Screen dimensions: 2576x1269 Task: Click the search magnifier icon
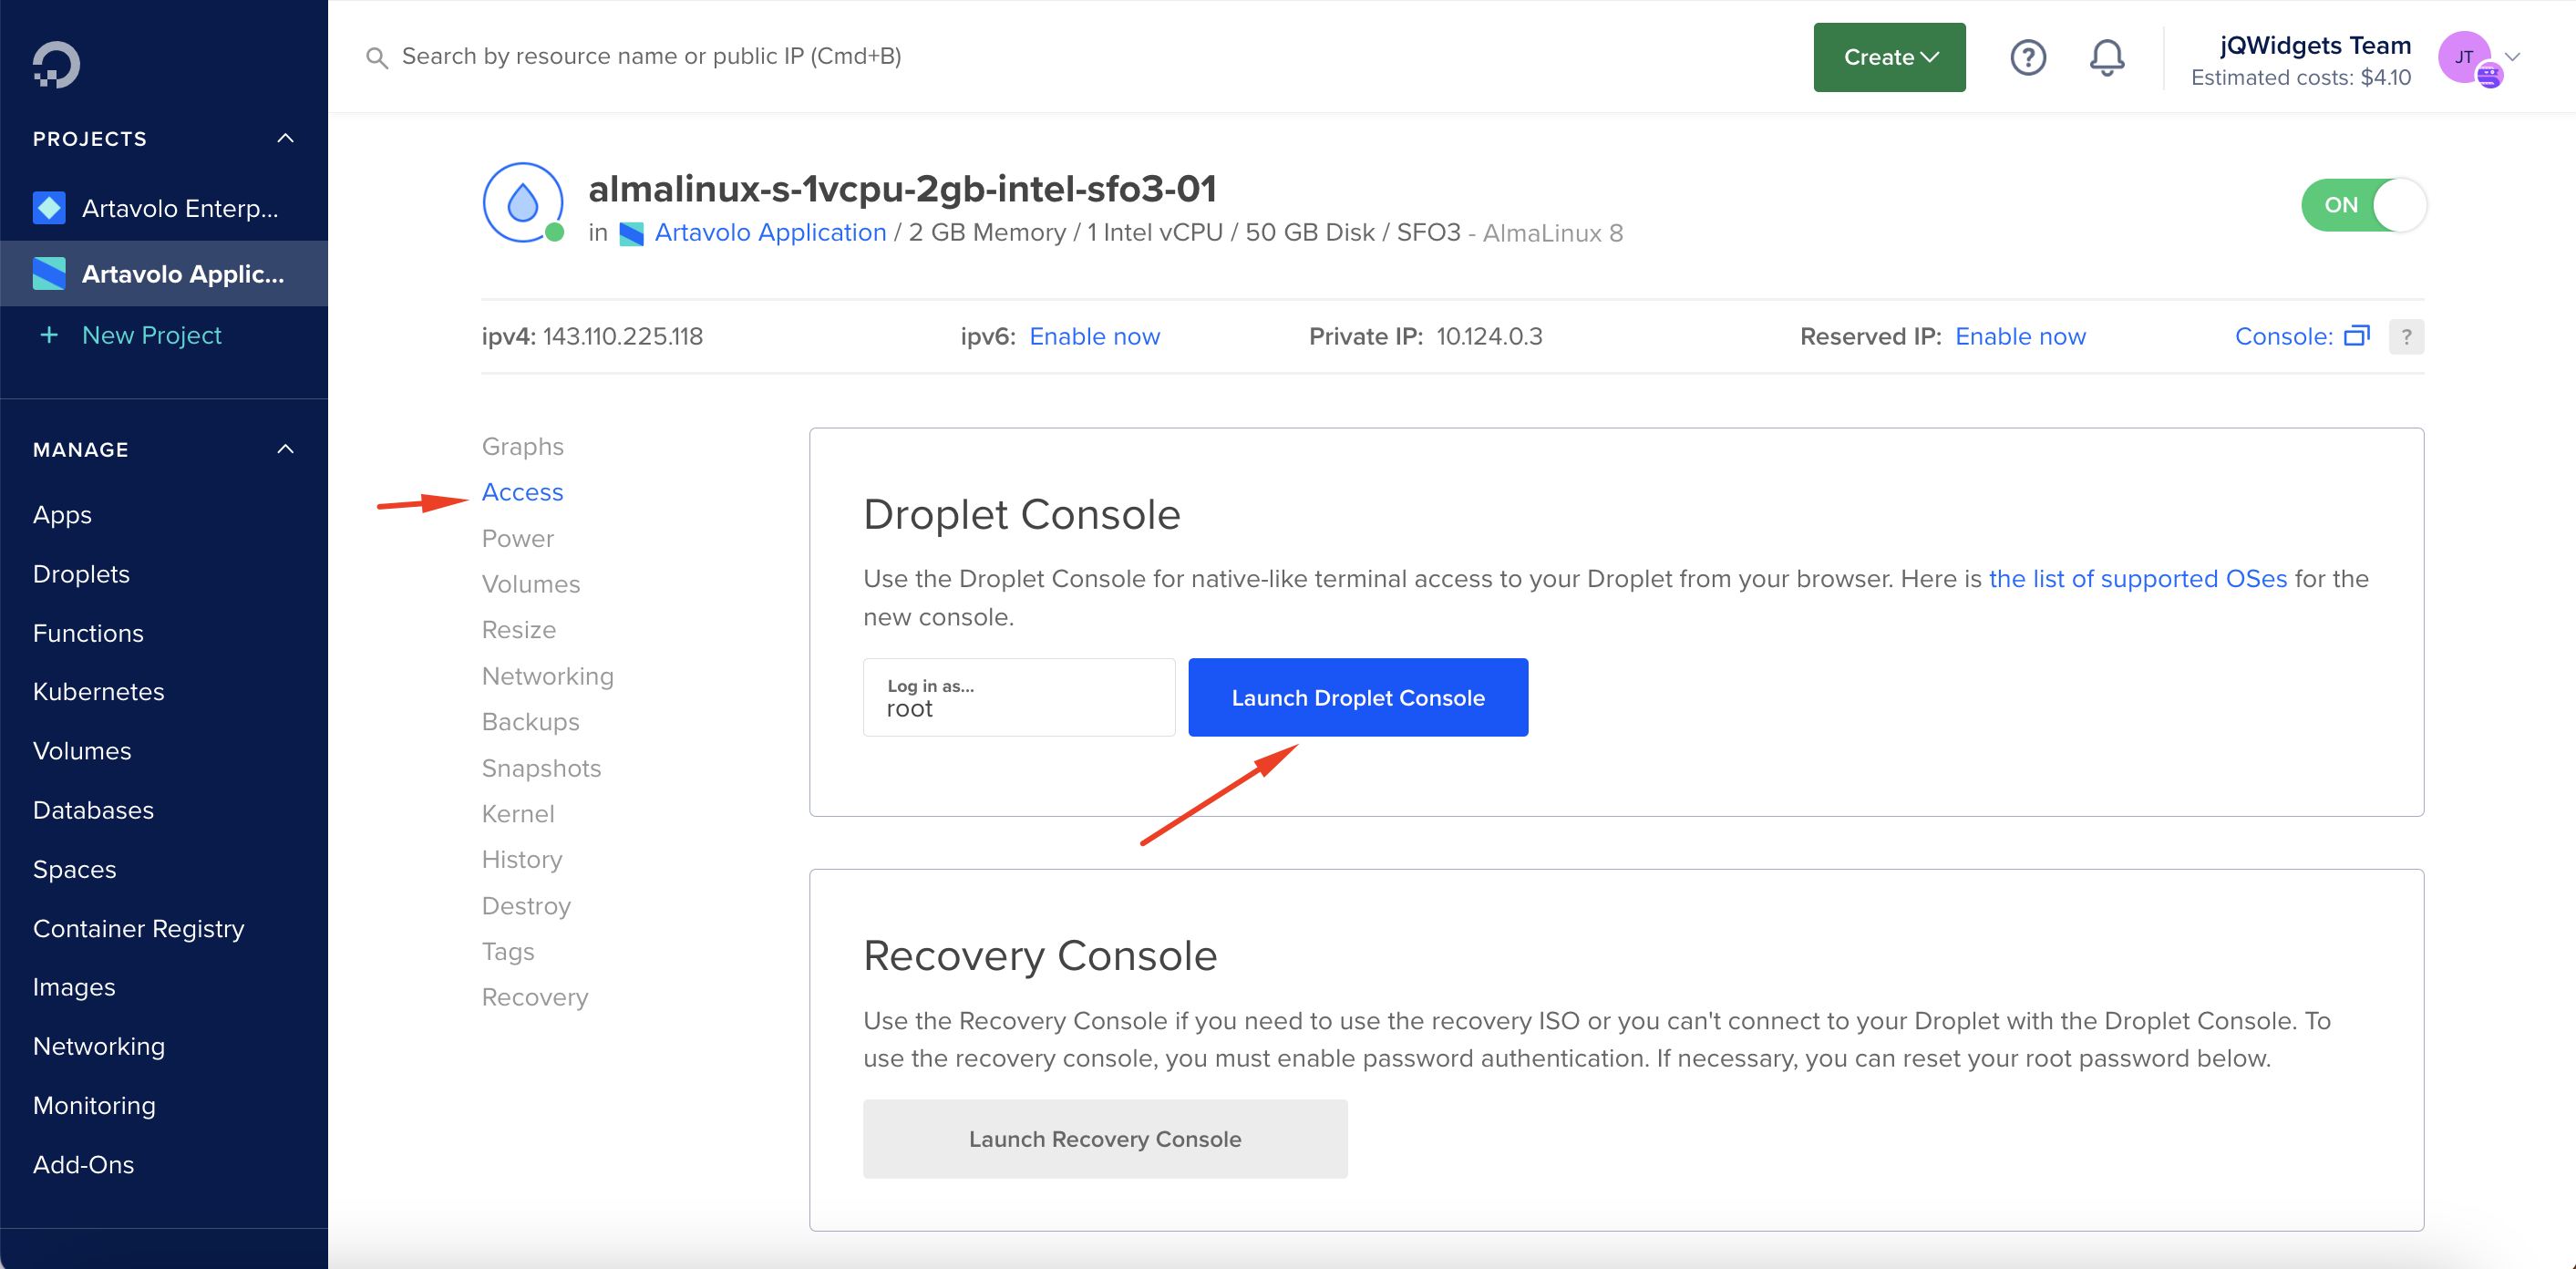(376, 58)
